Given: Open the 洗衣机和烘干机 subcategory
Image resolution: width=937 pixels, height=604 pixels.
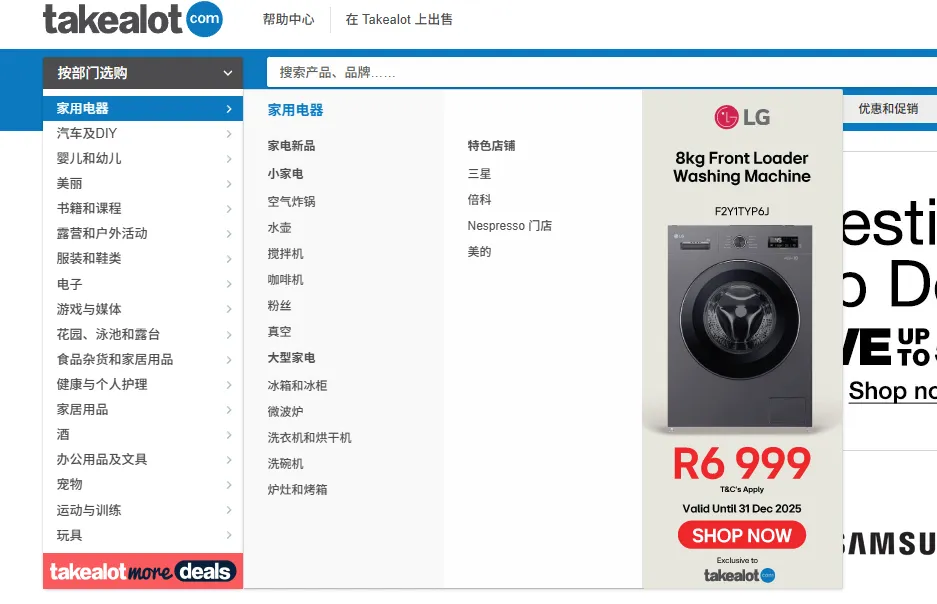Looking at the screenshot, I should 309,438.
